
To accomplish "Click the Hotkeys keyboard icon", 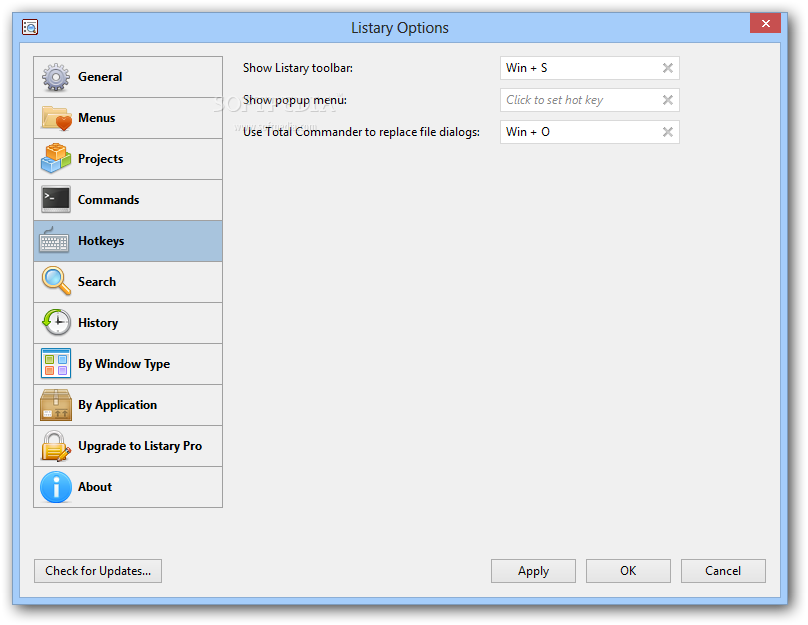I will 54,241.
